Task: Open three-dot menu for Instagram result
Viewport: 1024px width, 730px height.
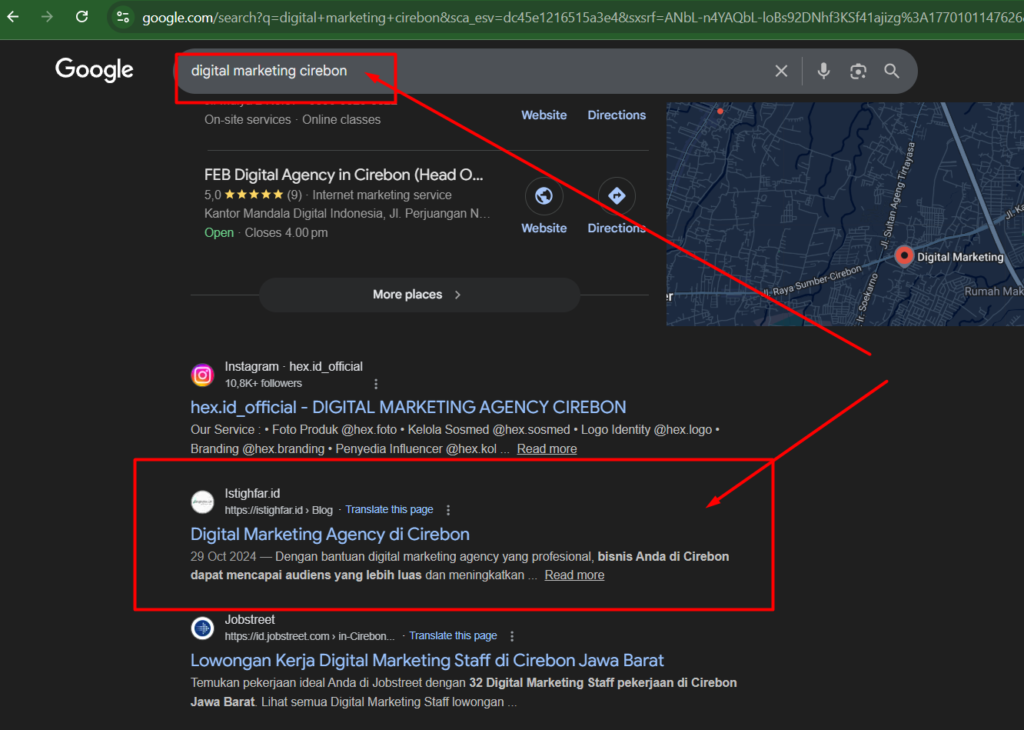Action: pyautogui.click(x=376, y=384)
